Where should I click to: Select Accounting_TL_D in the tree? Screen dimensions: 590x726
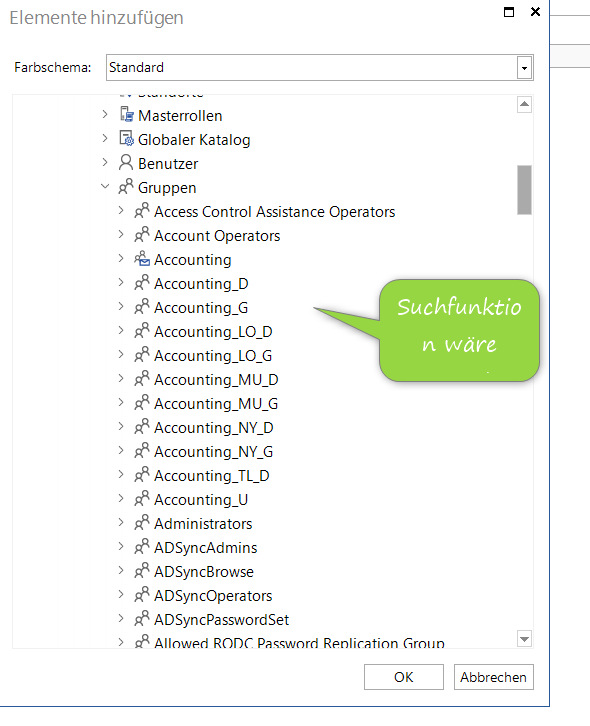pyautogui.click(x=212, y=476)
